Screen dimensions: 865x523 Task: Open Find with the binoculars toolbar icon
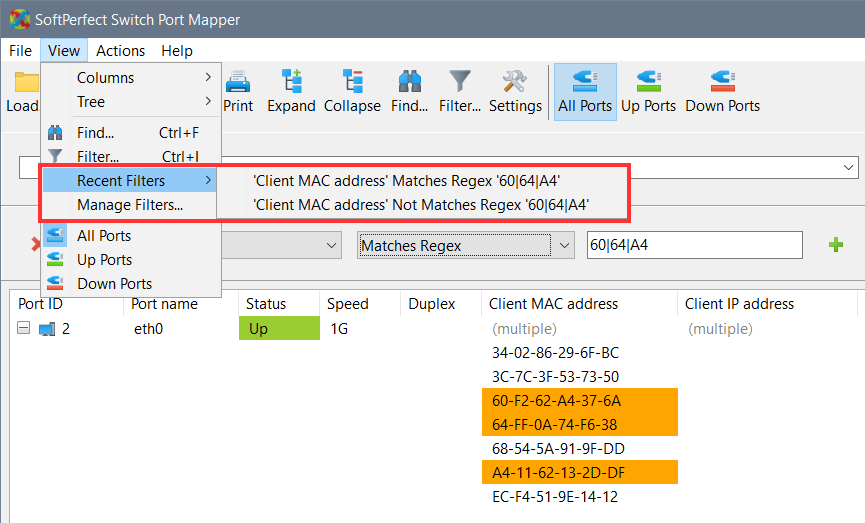pos(409,82)
